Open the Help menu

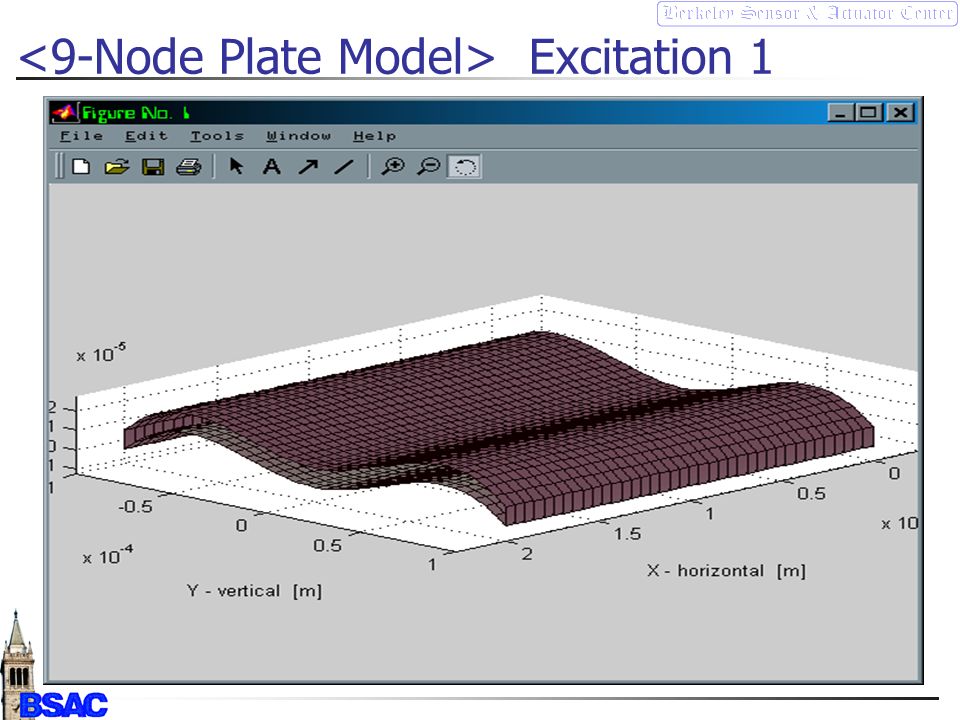pyautogui.click(x=375, y=136)
